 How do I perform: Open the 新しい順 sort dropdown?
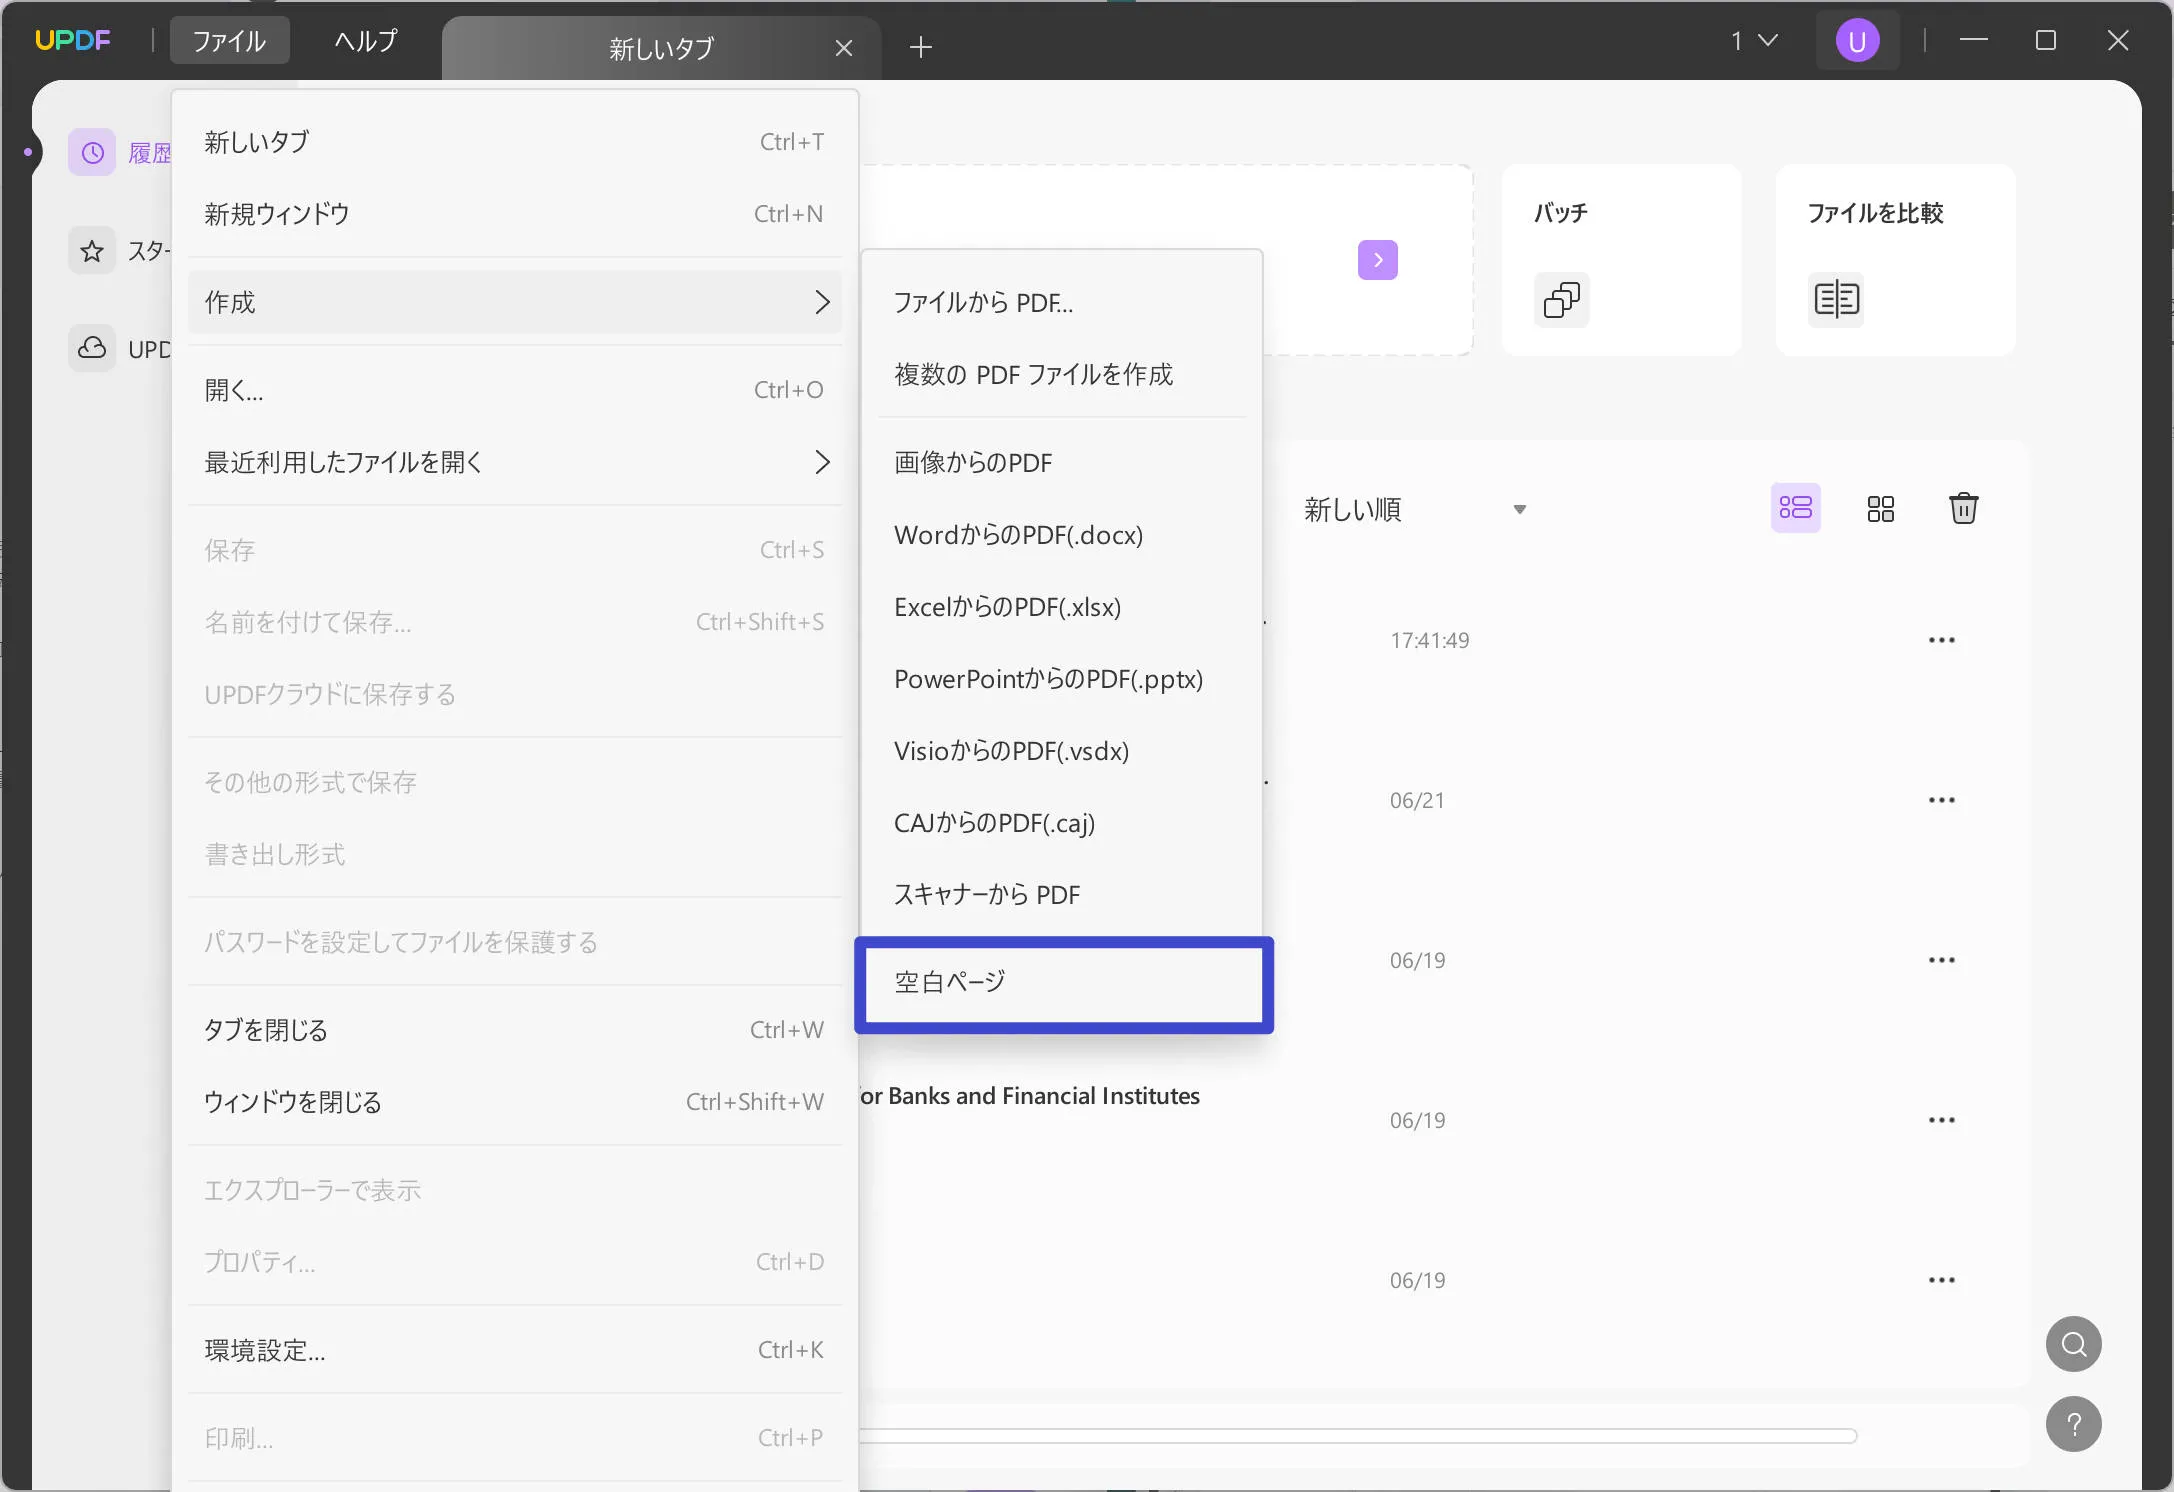[x=1415, y=510]
